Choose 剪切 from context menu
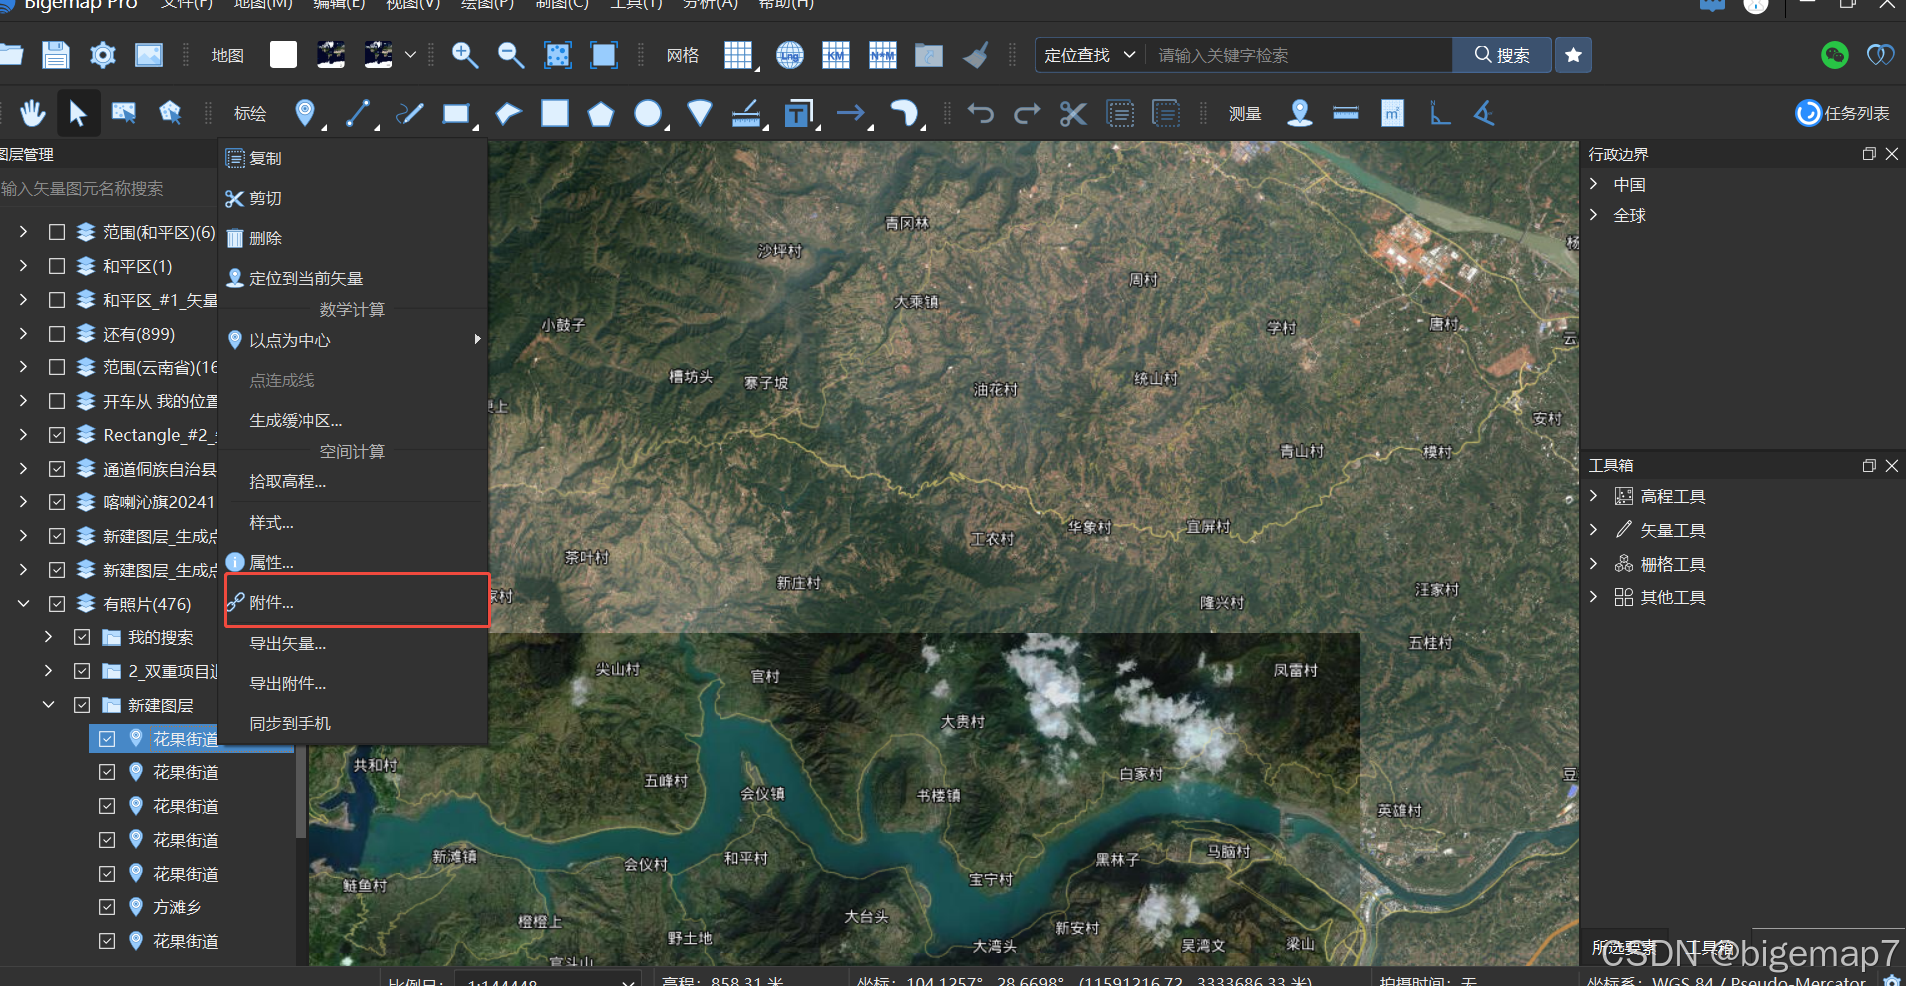Screen dimensions: 1906x986 pos(353,198)
